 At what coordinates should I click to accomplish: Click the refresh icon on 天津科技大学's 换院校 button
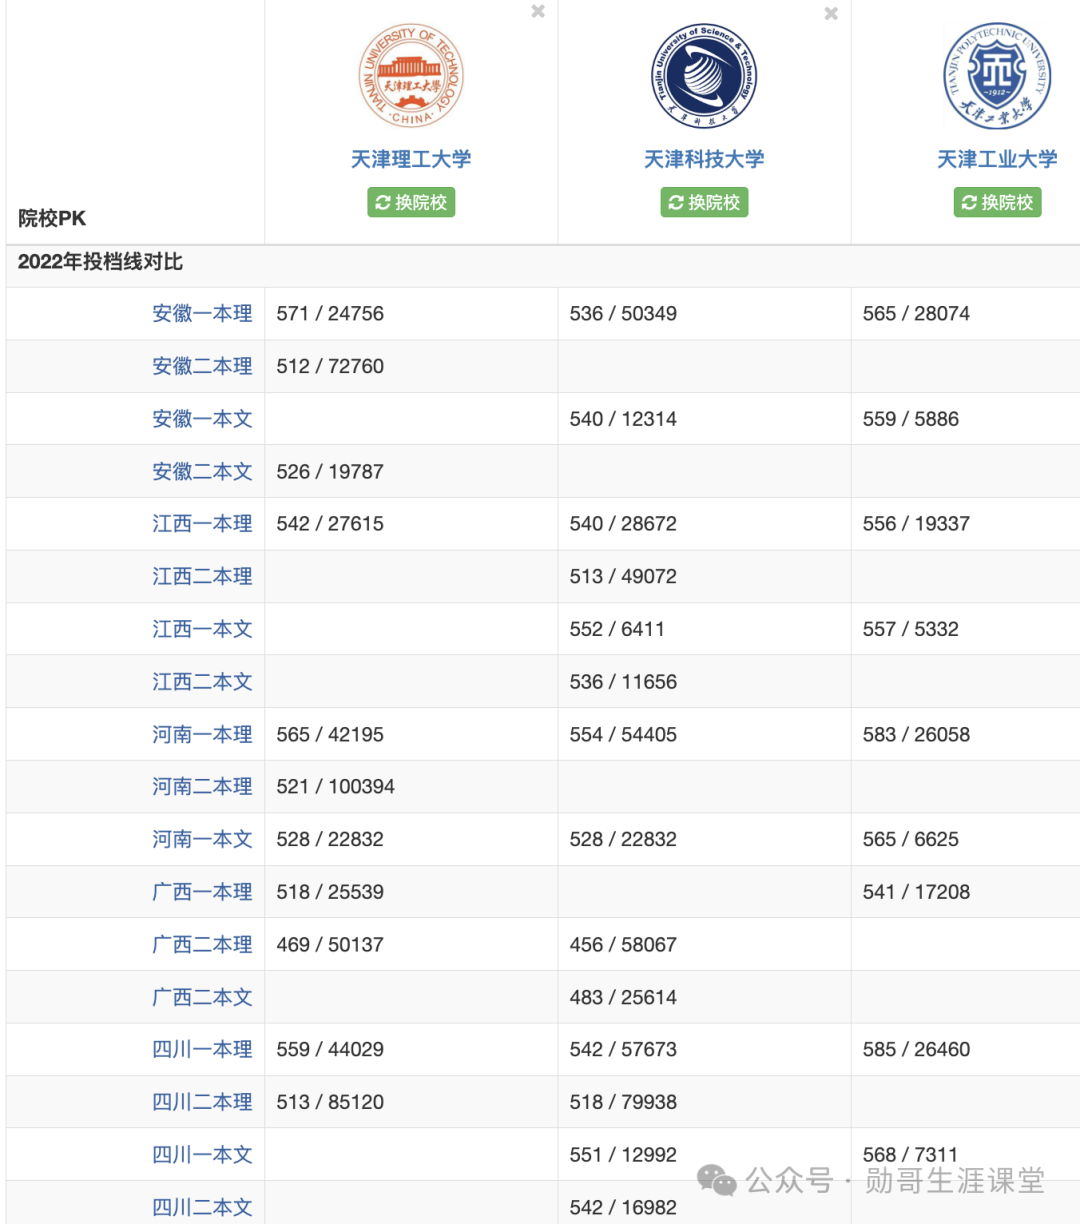tap(674, 202)
